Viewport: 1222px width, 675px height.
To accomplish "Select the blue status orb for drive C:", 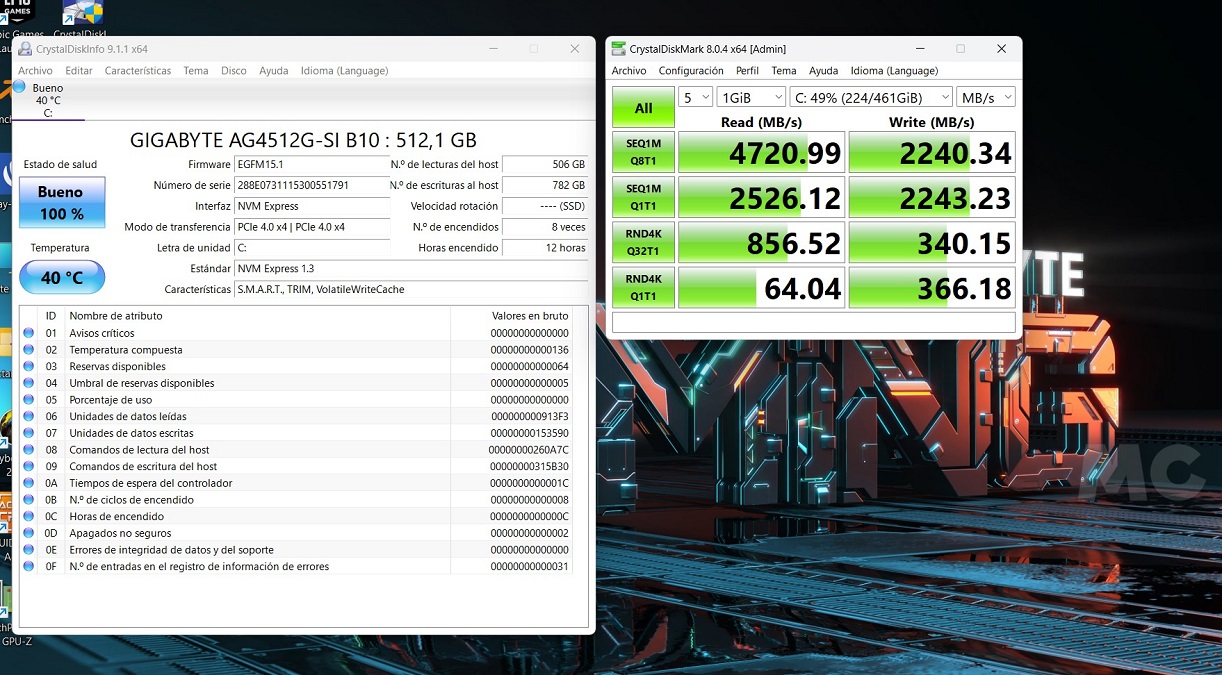I will tap(19, 87).
